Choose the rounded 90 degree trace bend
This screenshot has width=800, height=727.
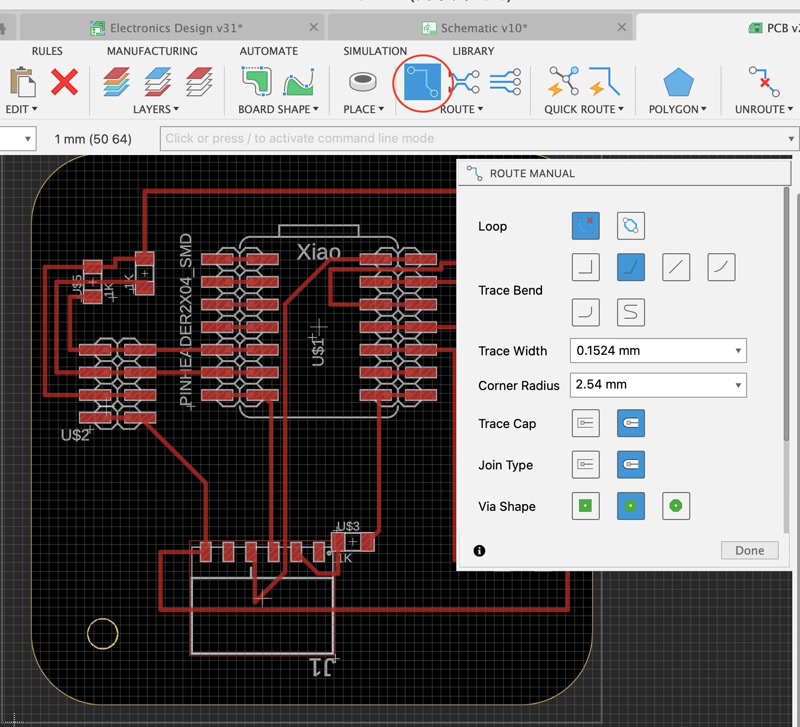(x=585, y=312)
